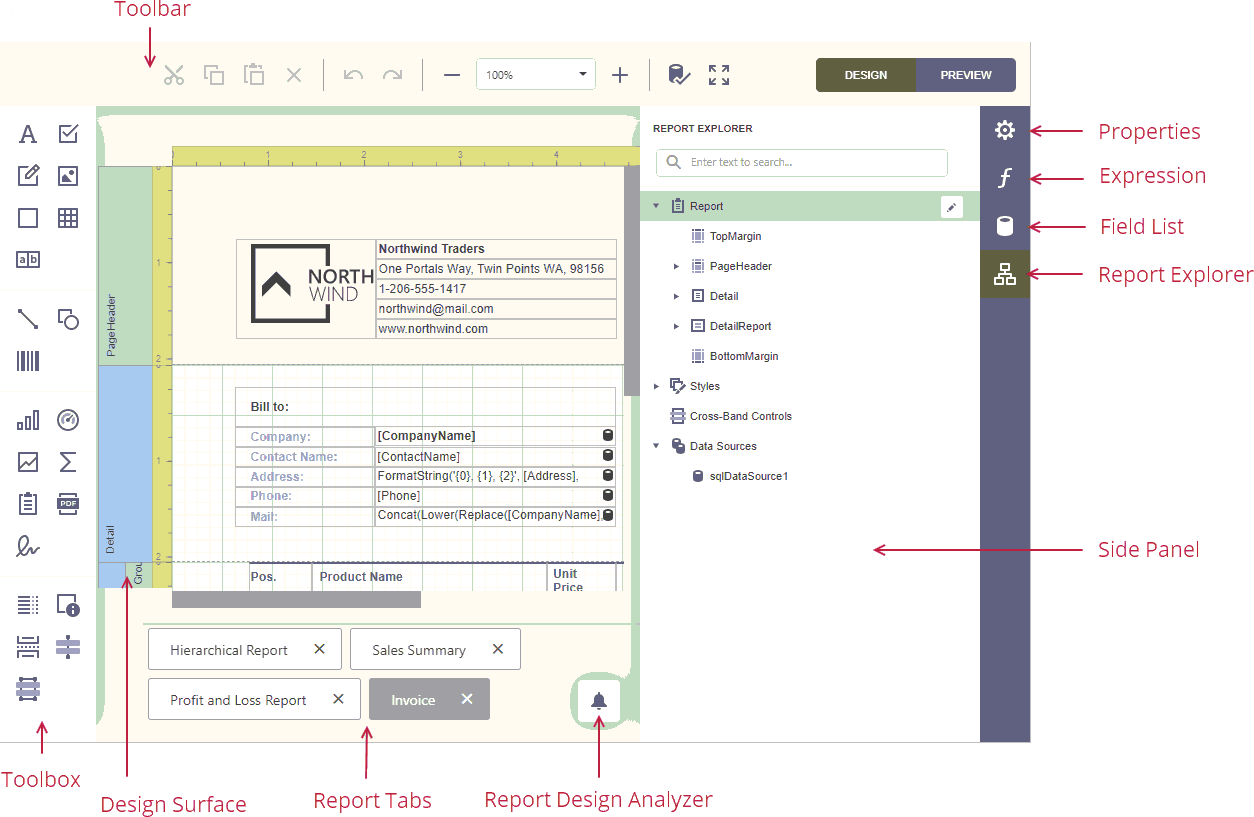This screenshot has height=817, width=1254.
Task: Pick the Barcode control from toolbox
Action: 28,361
